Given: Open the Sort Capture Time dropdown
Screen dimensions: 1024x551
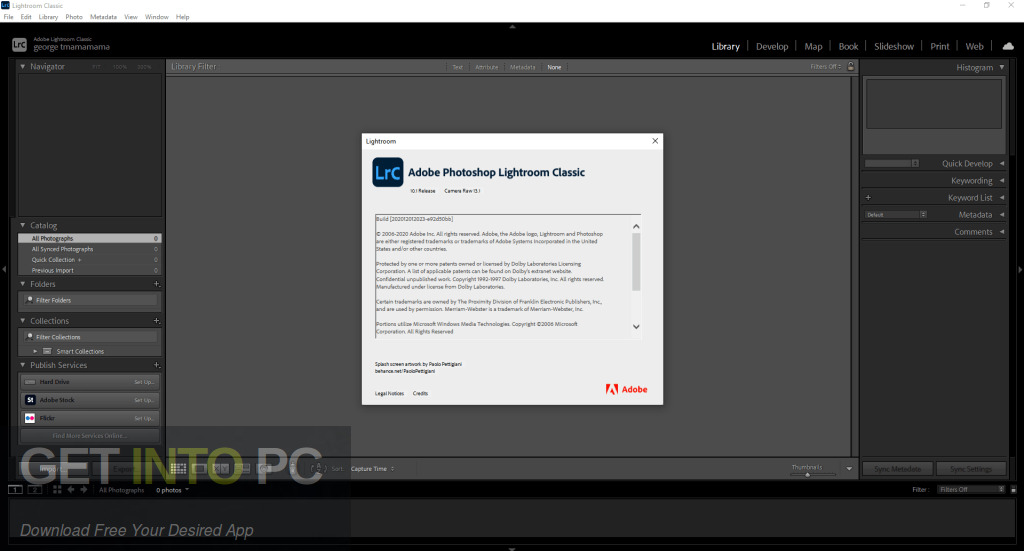Looking at the screenshot, I should (x=372, y=469).
